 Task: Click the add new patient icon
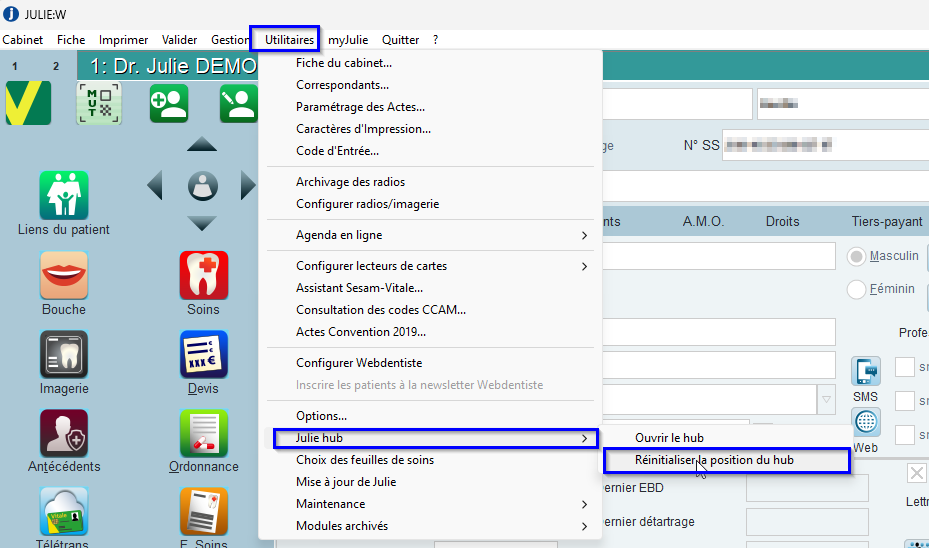coord(169,103)
